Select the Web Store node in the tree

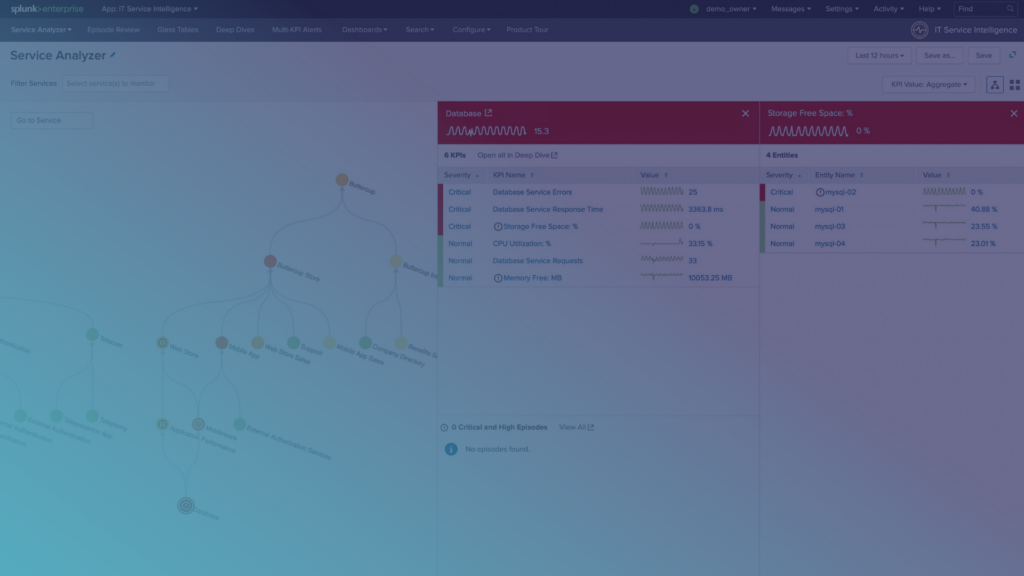[x=163, y=343]
